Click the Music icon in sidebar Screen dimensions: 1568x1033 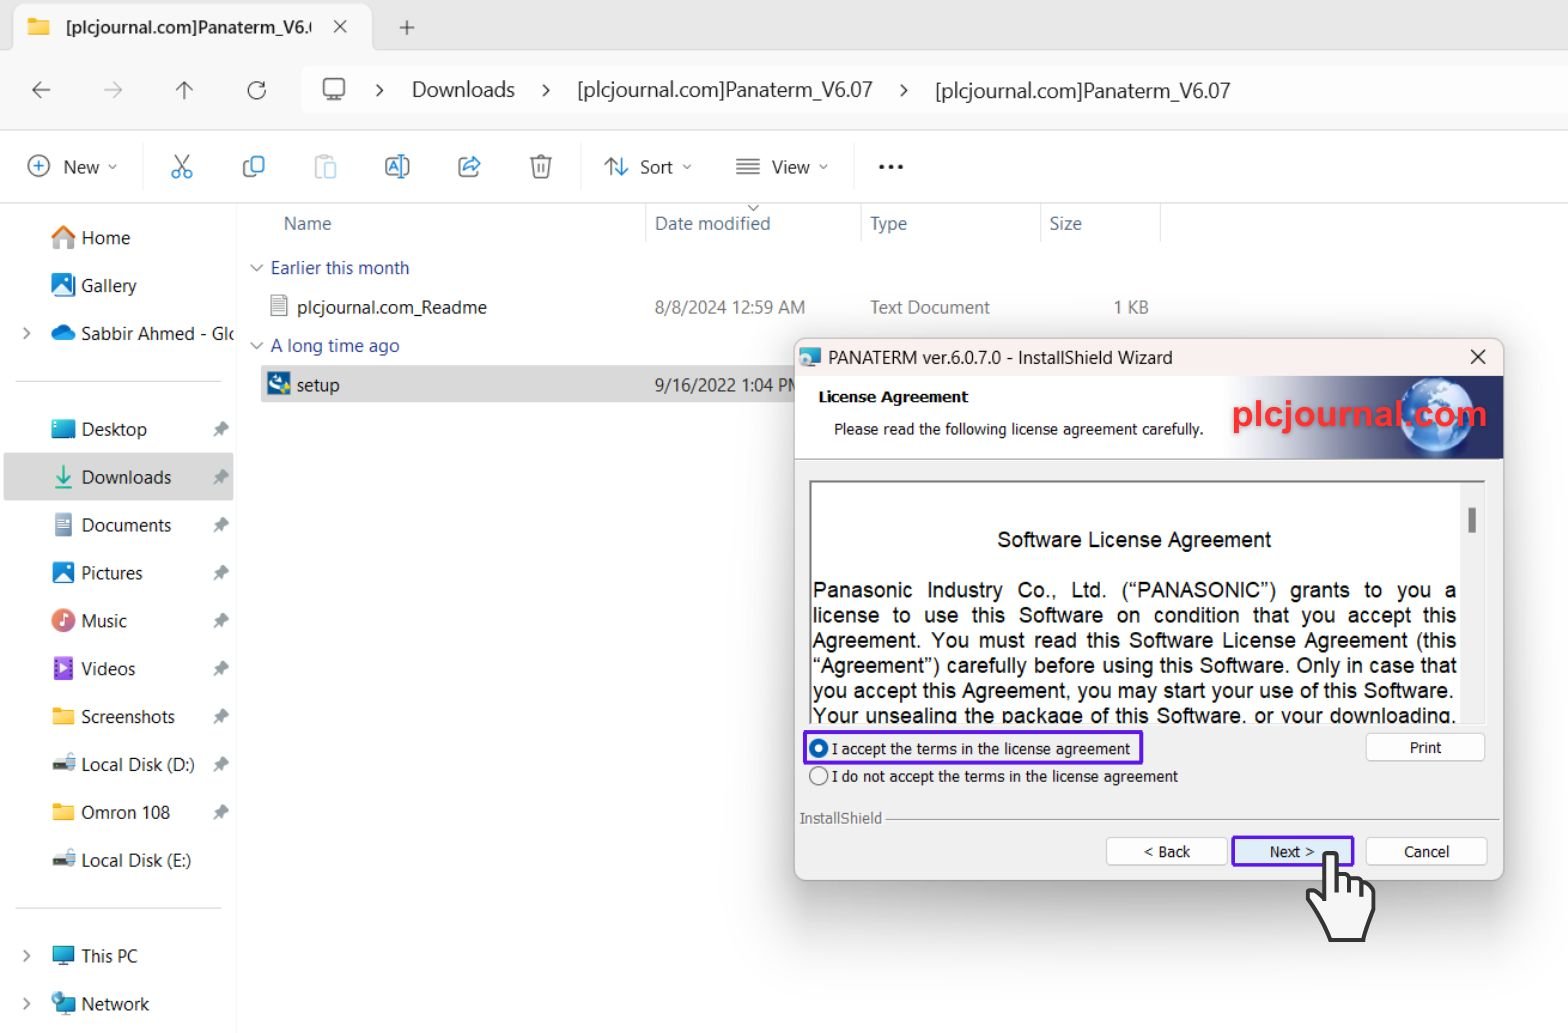pos(63,621)
